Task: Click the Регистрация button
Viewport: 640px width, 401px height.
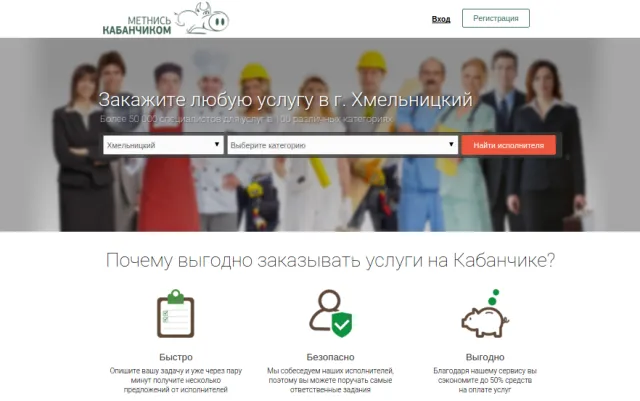Action: (496, 18)
